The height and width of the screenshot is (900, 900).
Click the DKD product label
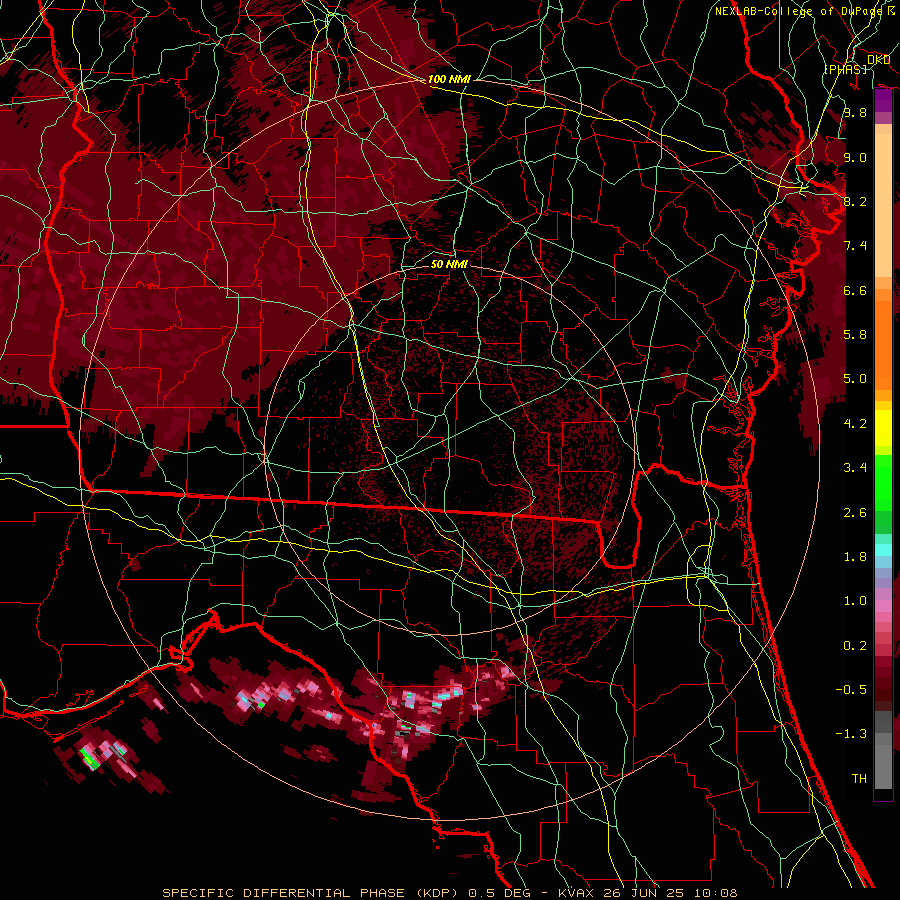(x=879, y=60)
